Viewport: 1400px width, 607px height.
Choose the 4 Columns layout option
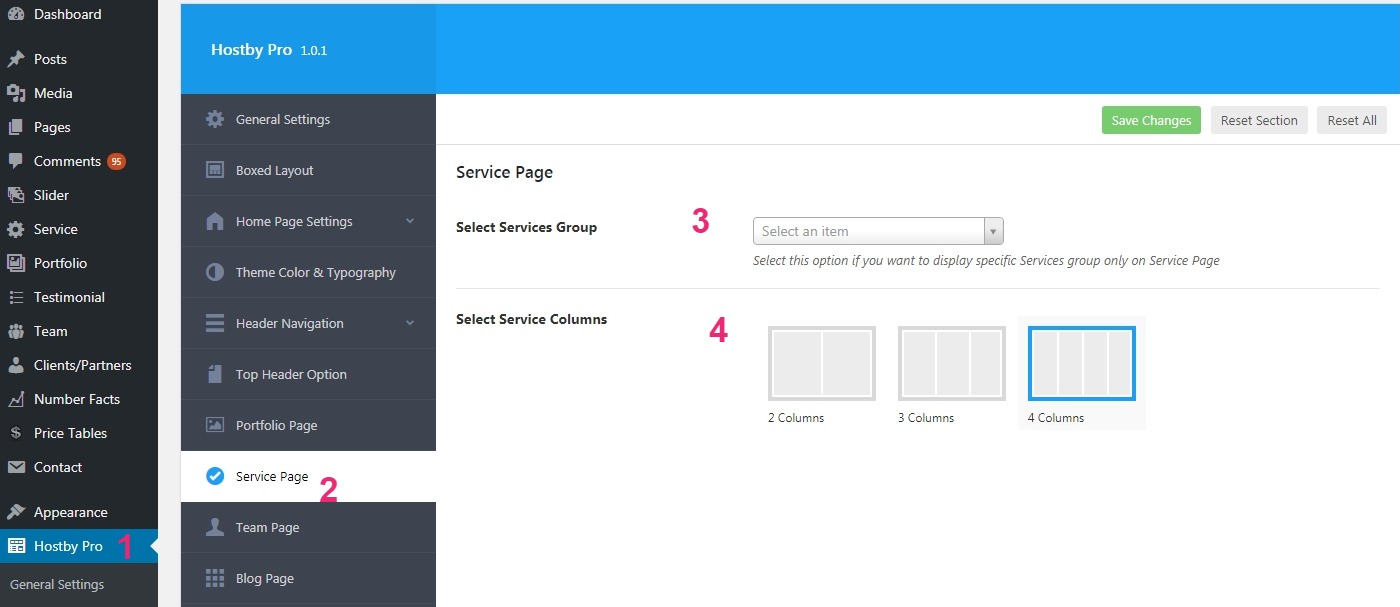click(1082, 363)
